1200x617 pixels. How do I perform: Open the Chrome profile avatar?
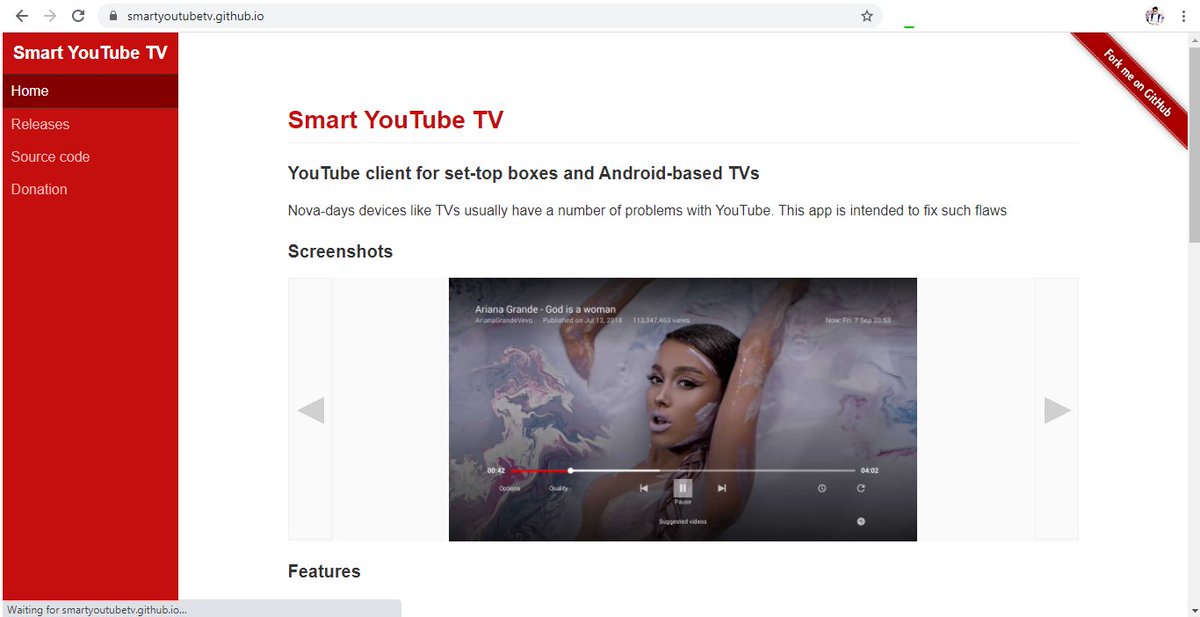pos(1154,16)
